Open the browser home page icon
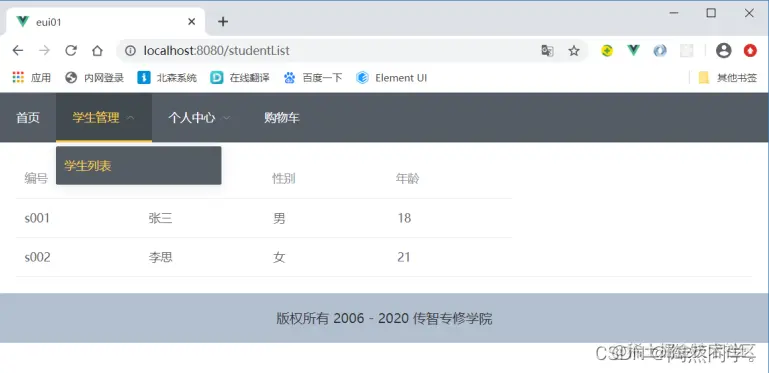Viewport: 769px width, 373px height. pyautogui.click(x=98, y=50)
